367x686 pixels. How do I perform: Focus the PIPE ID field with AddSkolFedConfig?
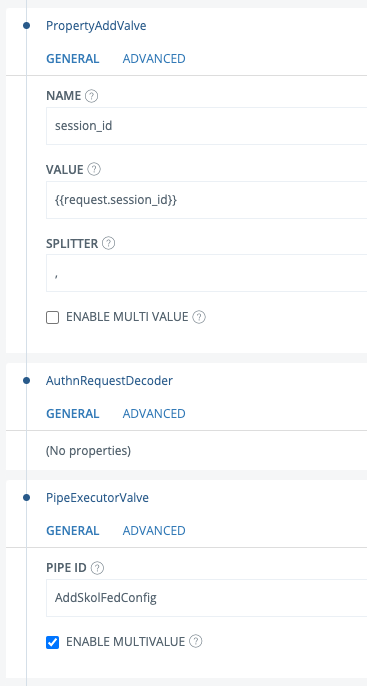[206, 598]
